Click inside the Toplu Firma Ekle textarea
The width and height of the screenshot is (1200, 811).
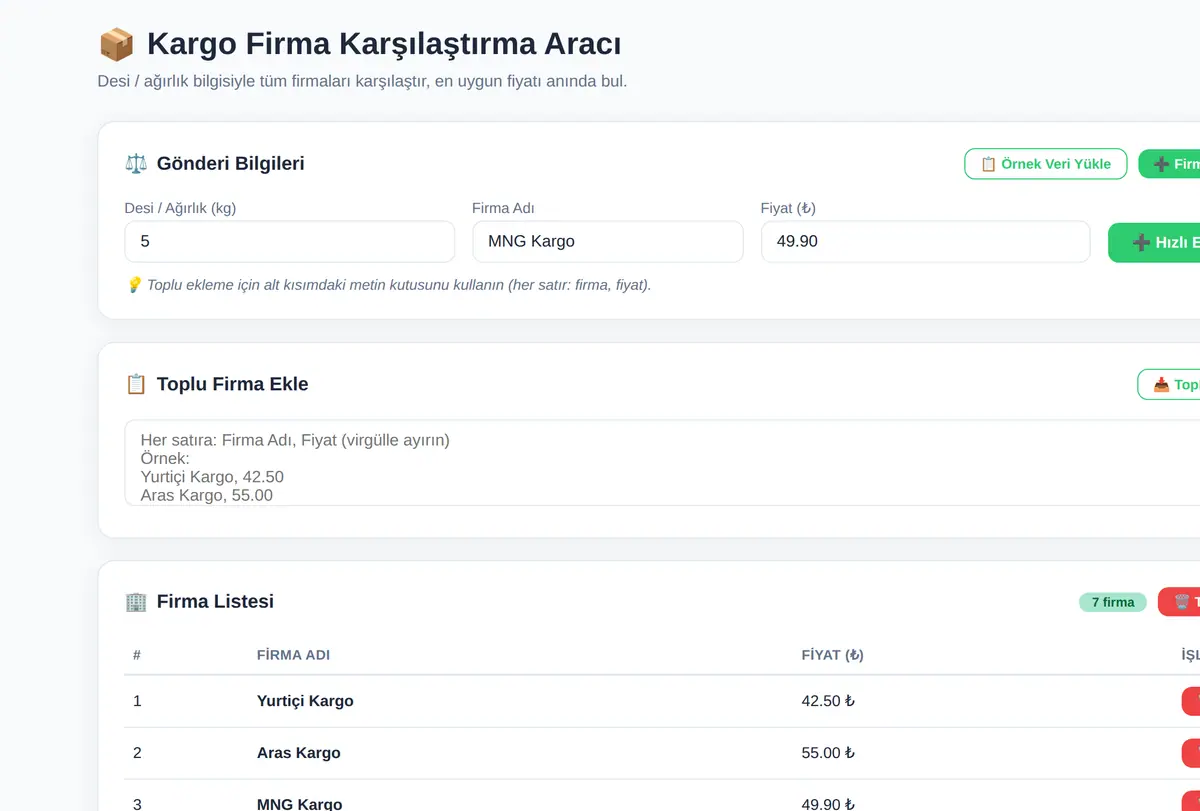[x=662, y=463]
